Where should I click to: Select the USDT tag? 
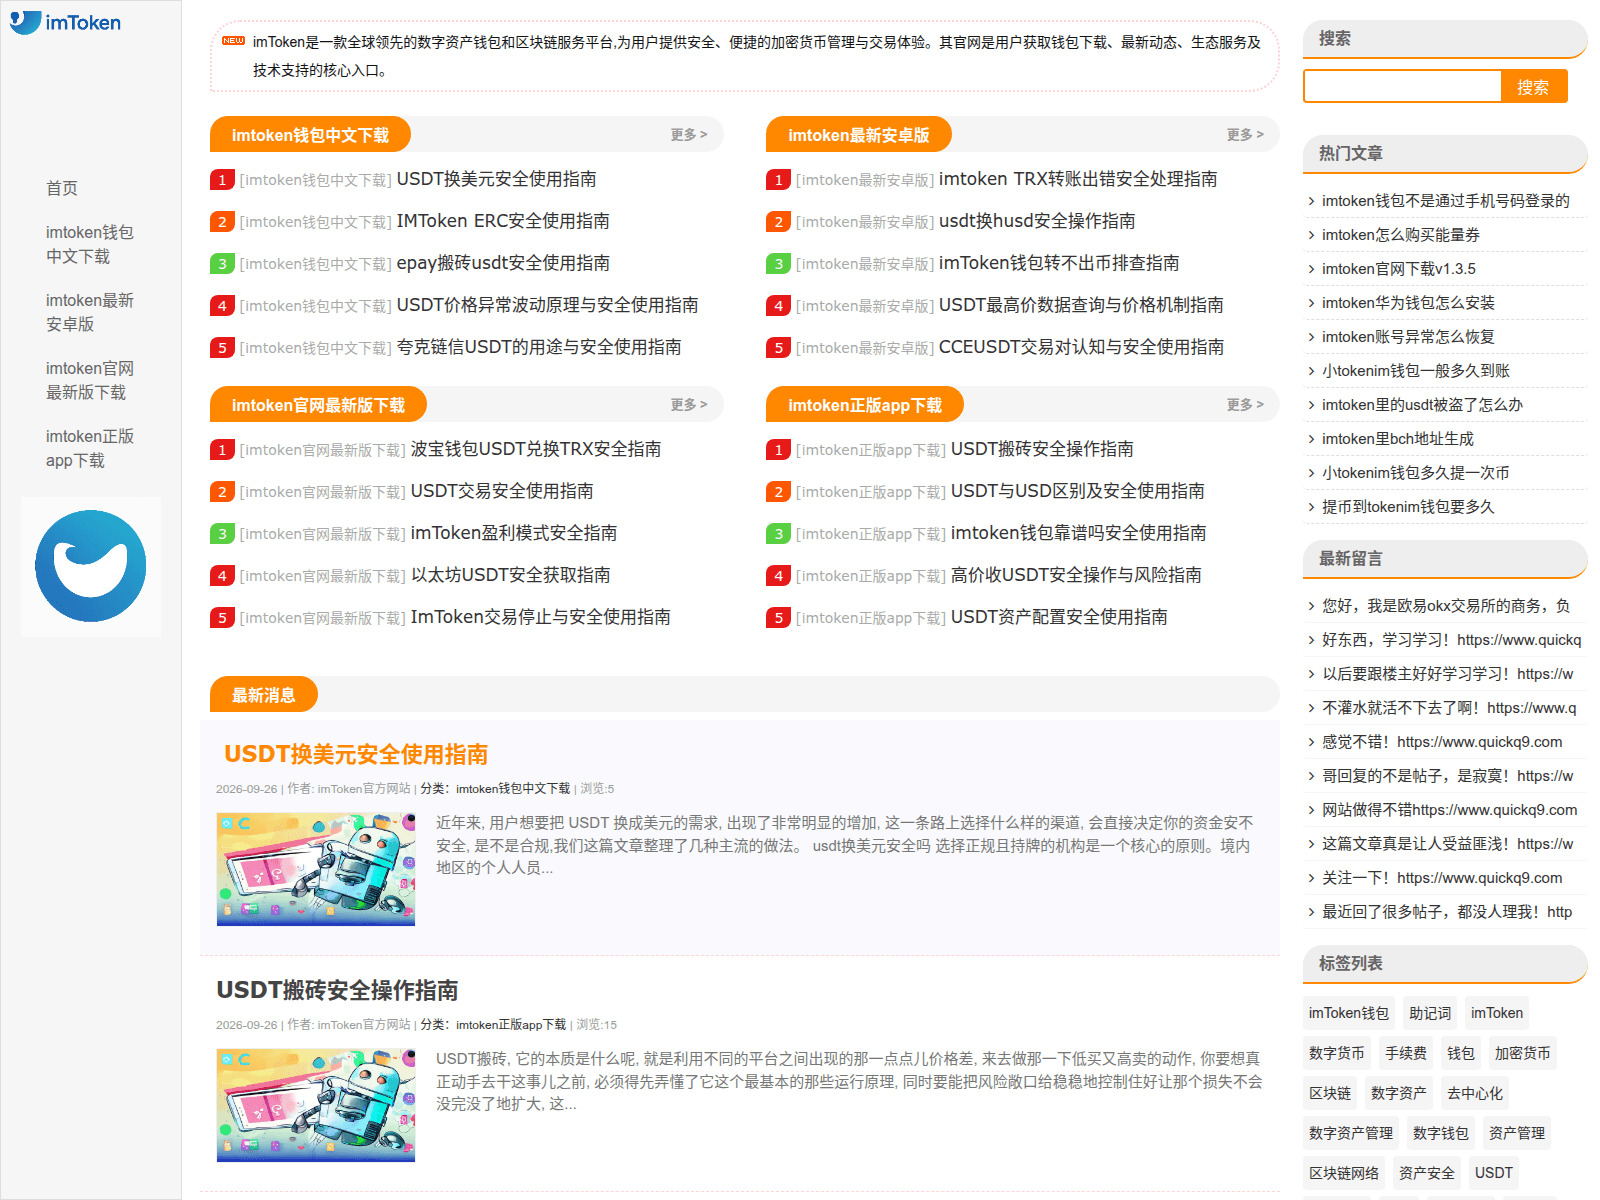click(1494, 1173)
